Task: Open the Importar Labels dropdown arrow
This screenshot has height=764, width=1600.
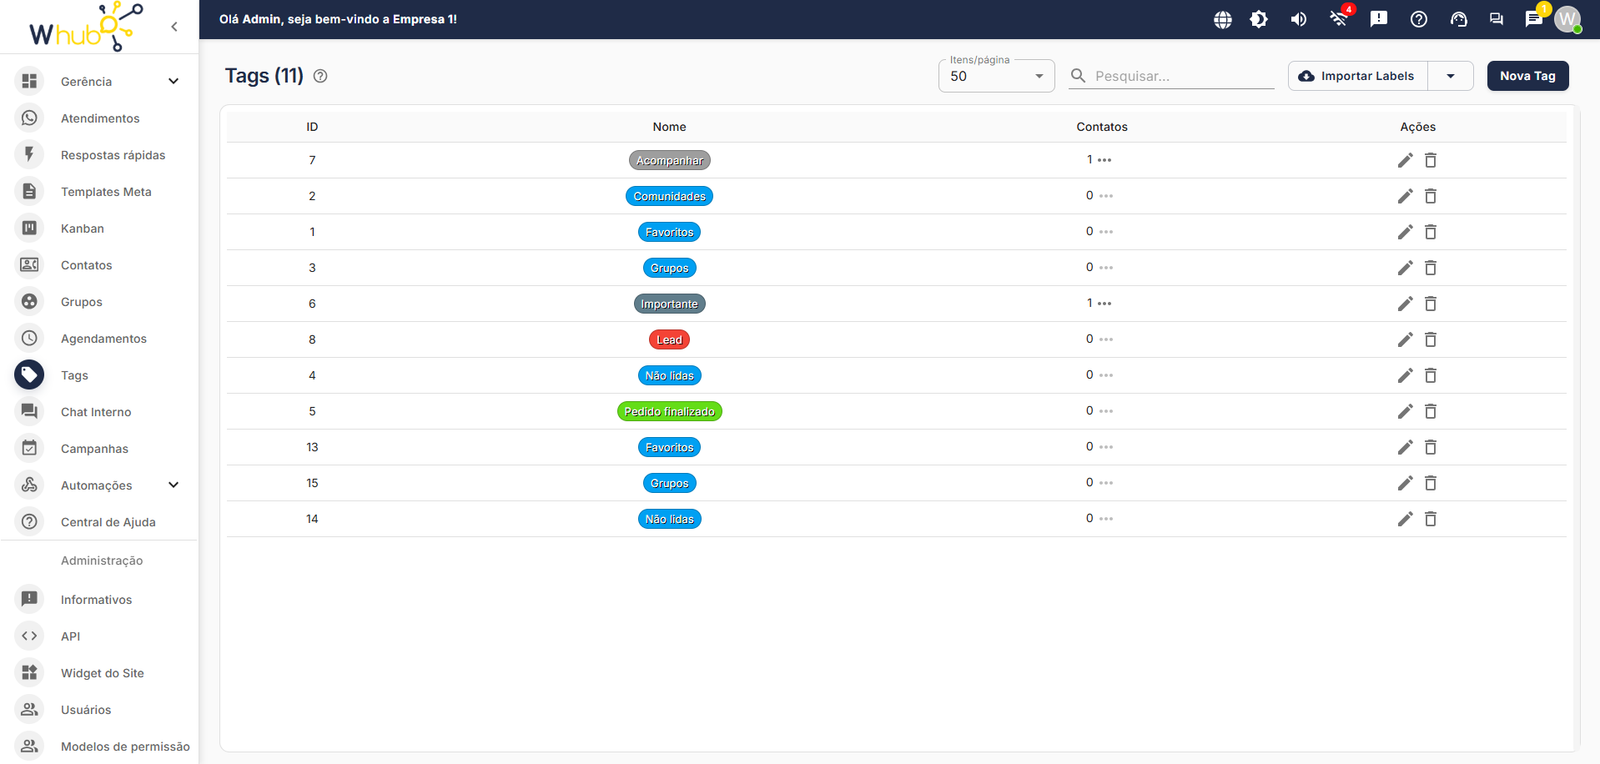Action: 1451,76
